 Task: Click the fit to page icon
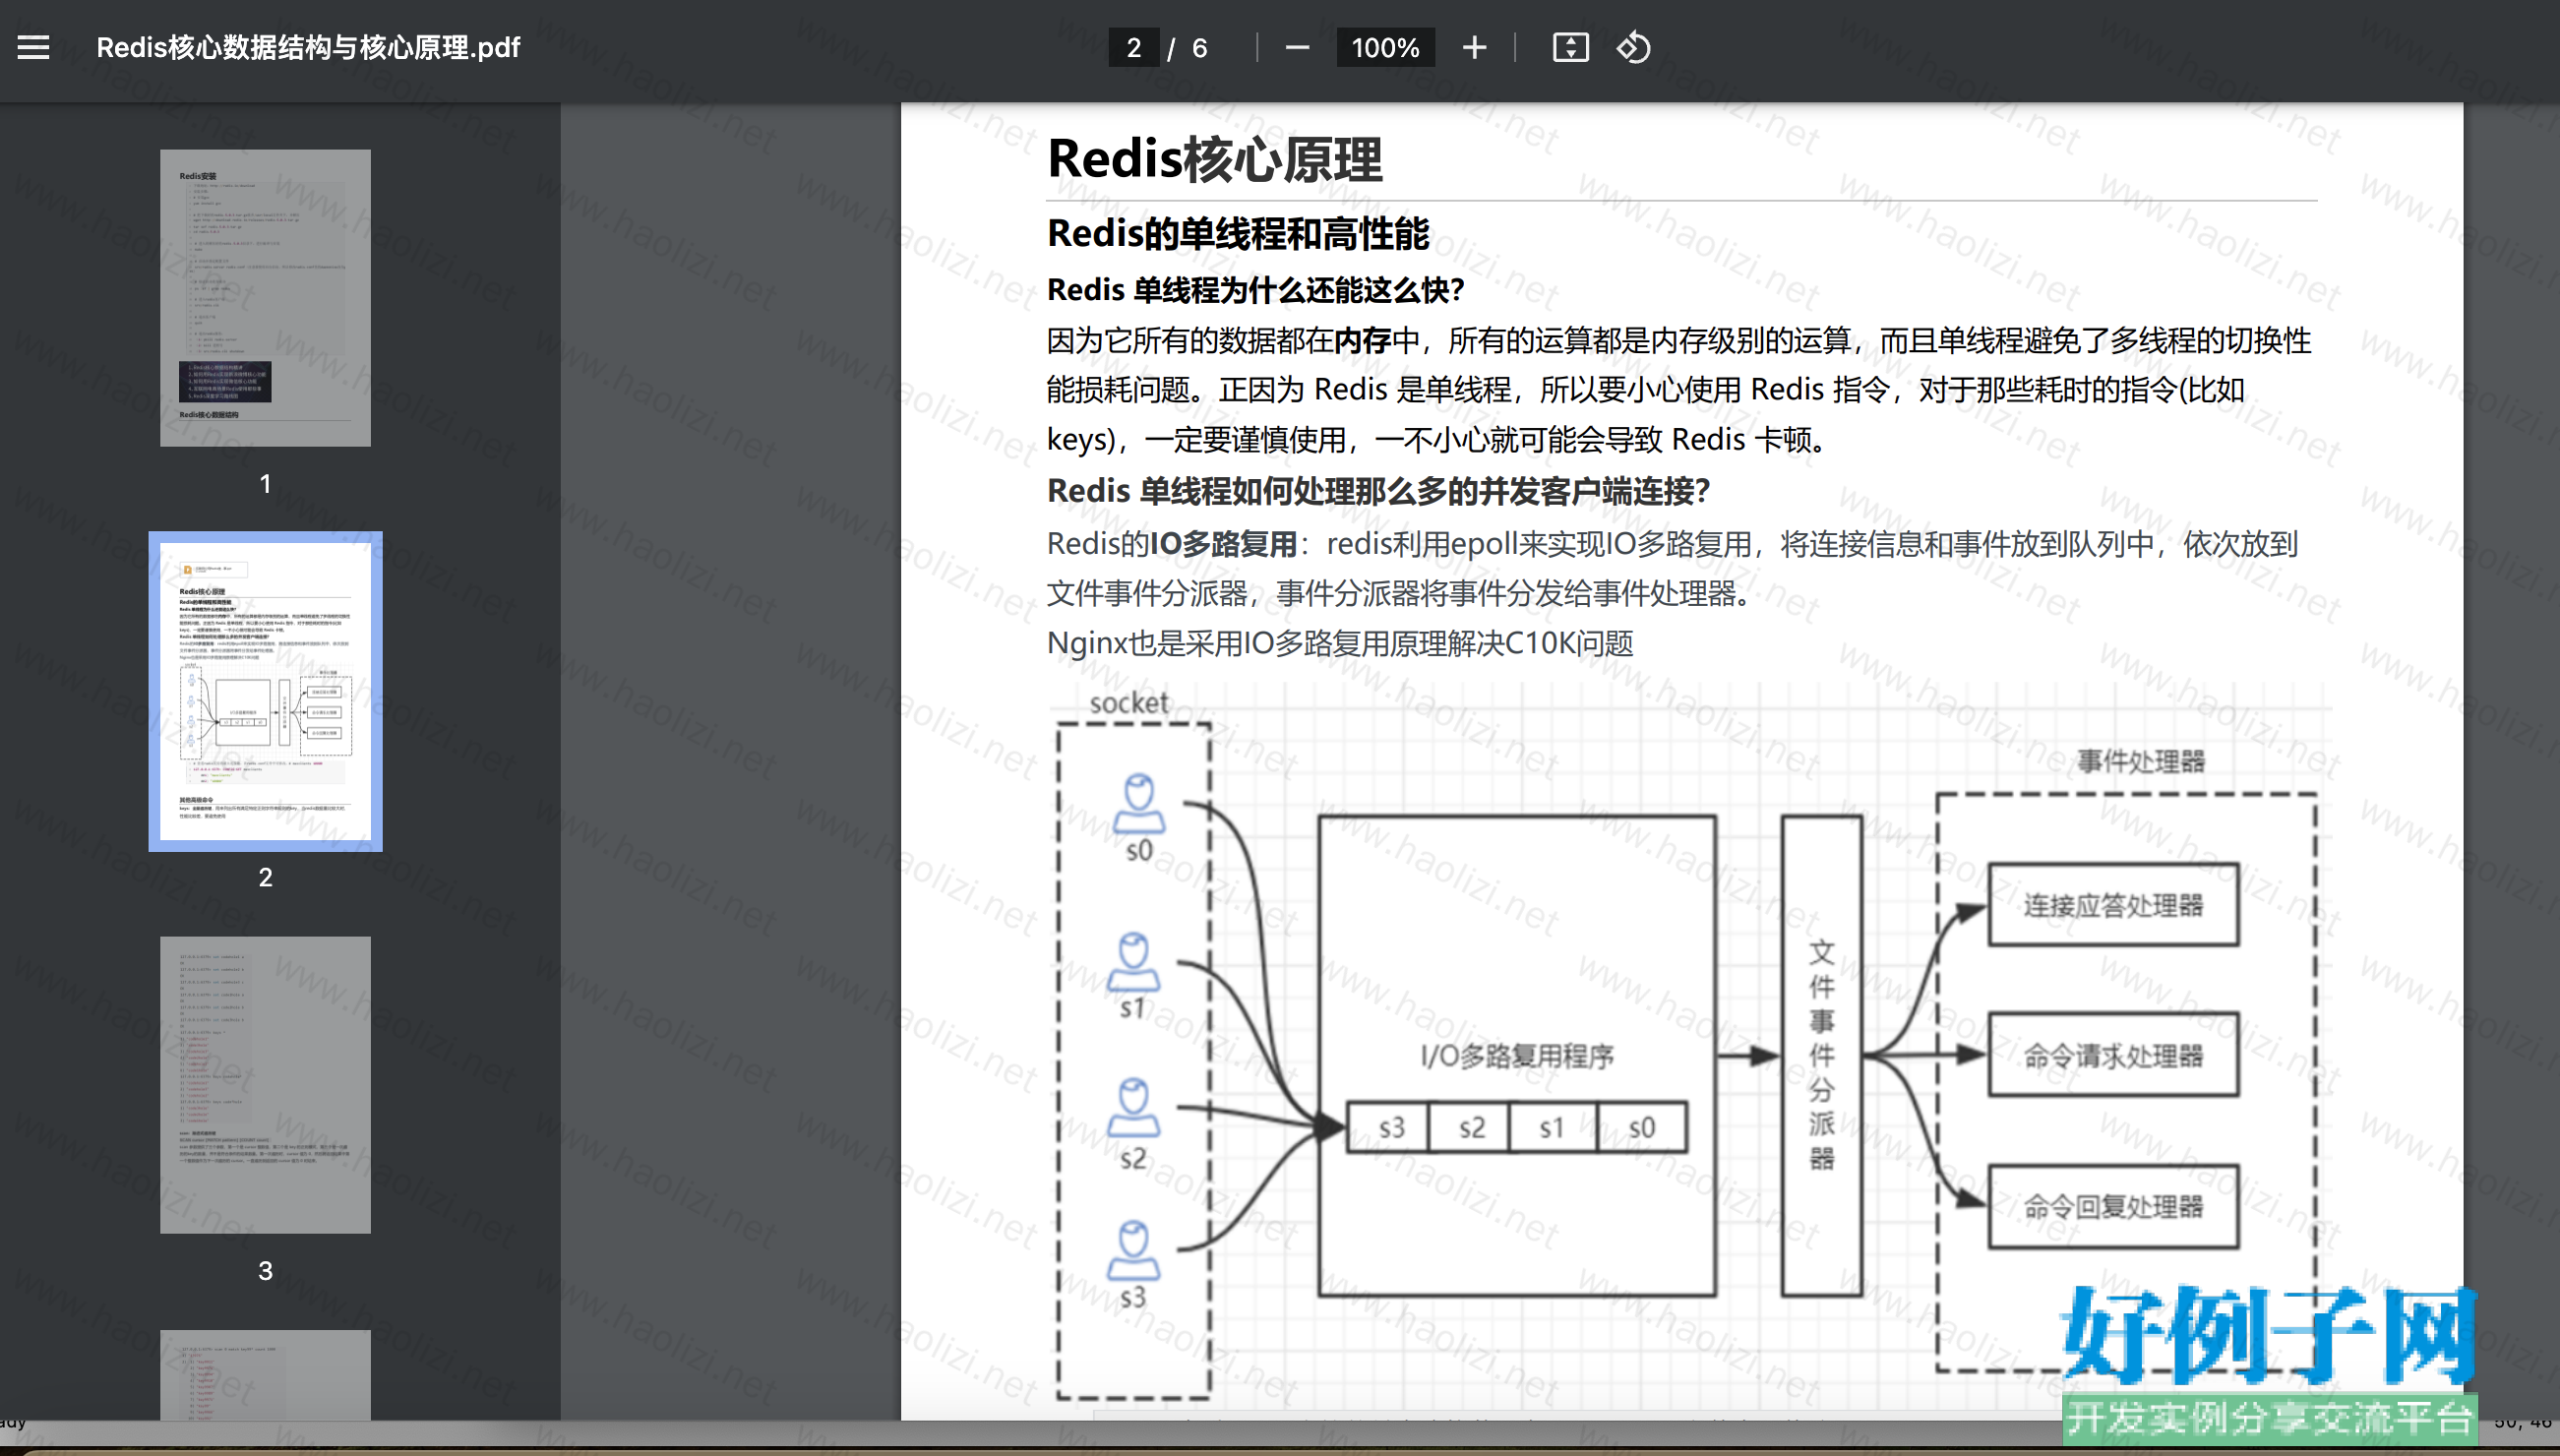pyautogui.click(x=1570, y=47)
